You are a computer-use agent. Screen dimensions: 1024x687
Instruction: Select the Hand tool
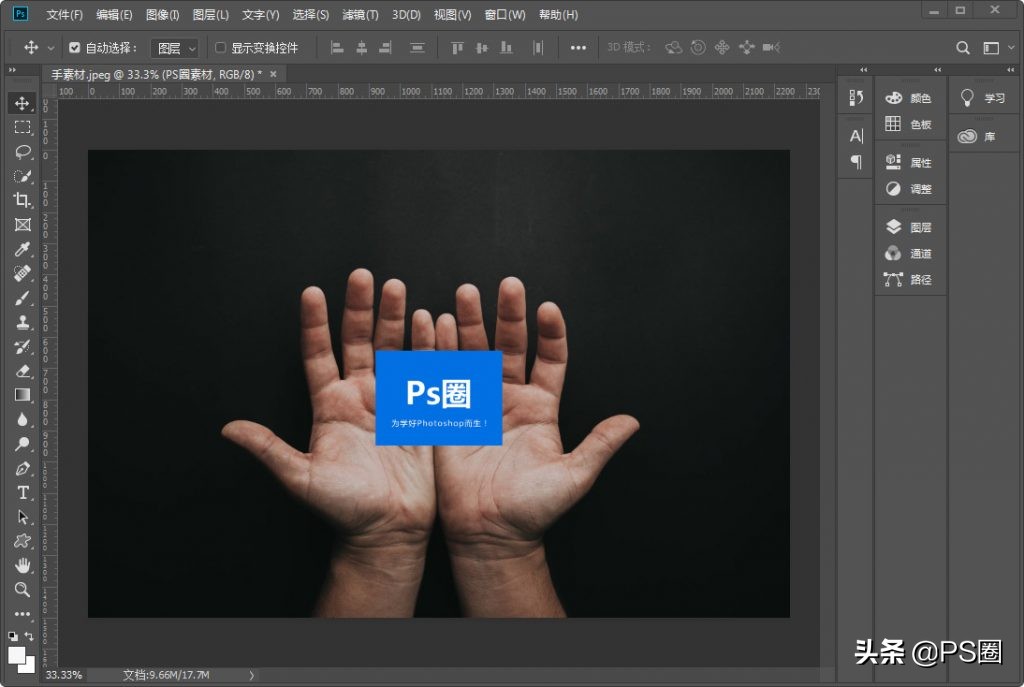click(22, 566)
